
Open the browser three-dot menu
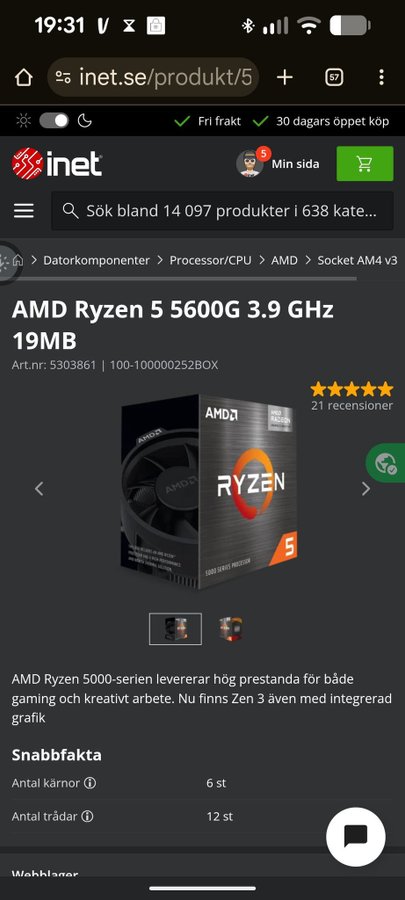point(381,77)
